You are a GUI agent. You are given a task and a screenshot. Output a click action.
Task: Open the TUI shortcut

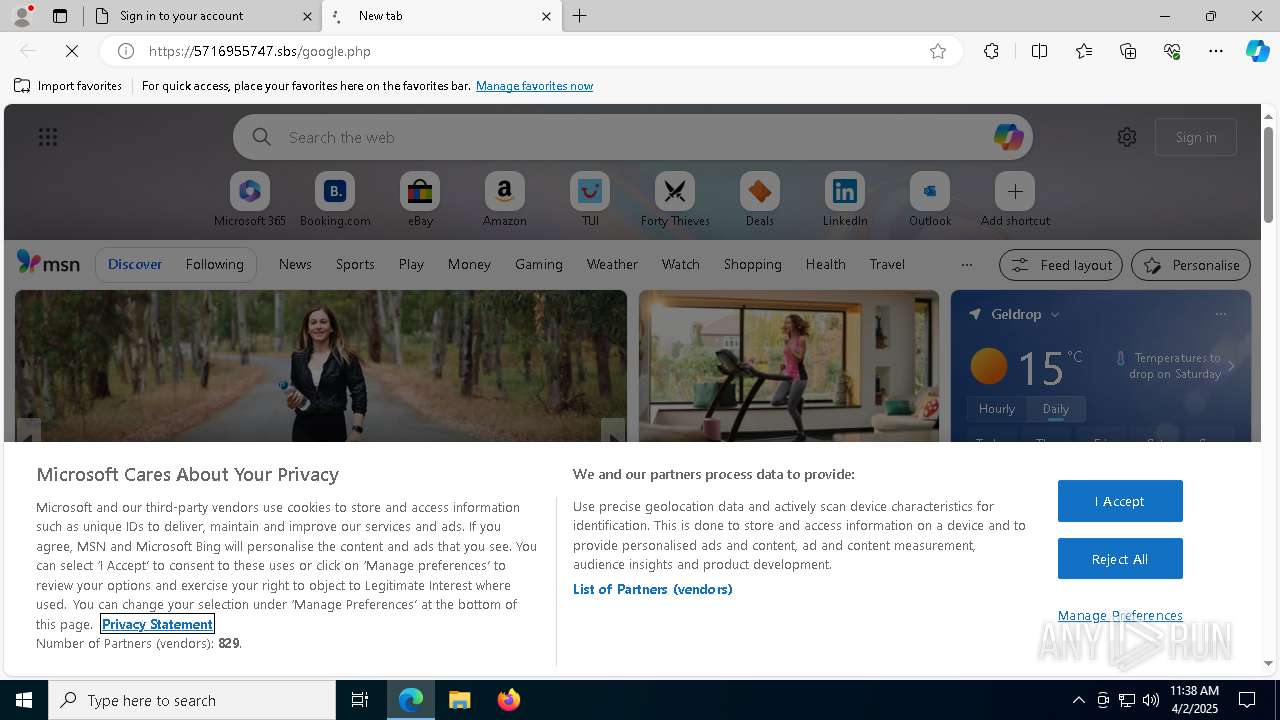point(590,199)
